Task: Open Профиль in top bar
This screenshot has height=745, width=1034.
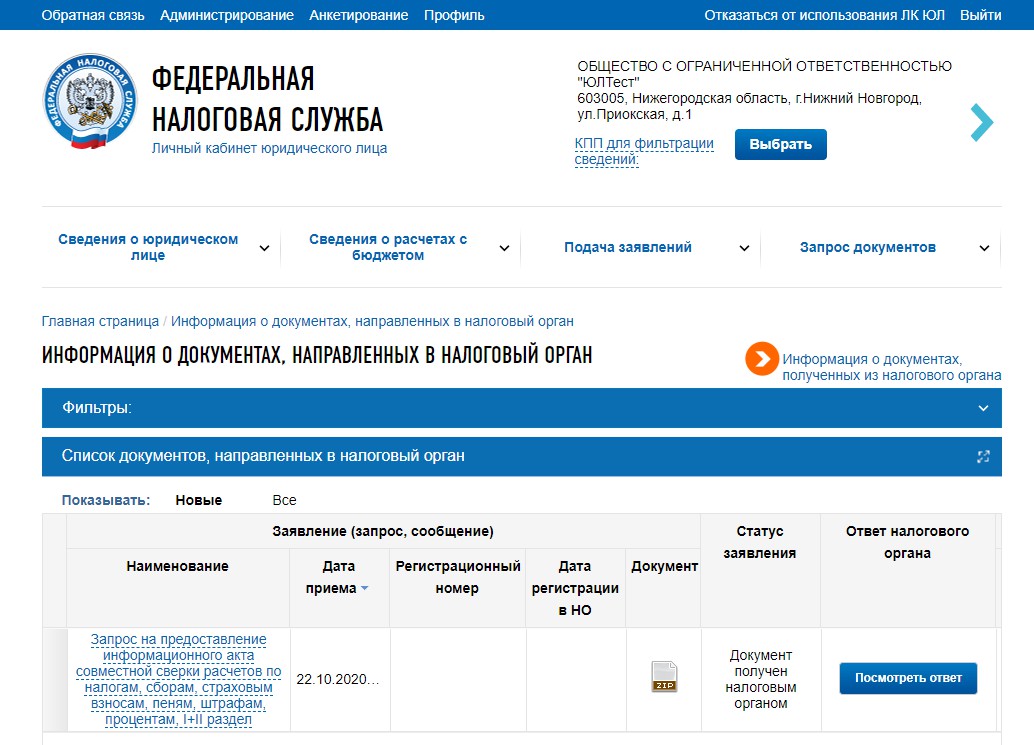Action: click(x=454, y=15)
